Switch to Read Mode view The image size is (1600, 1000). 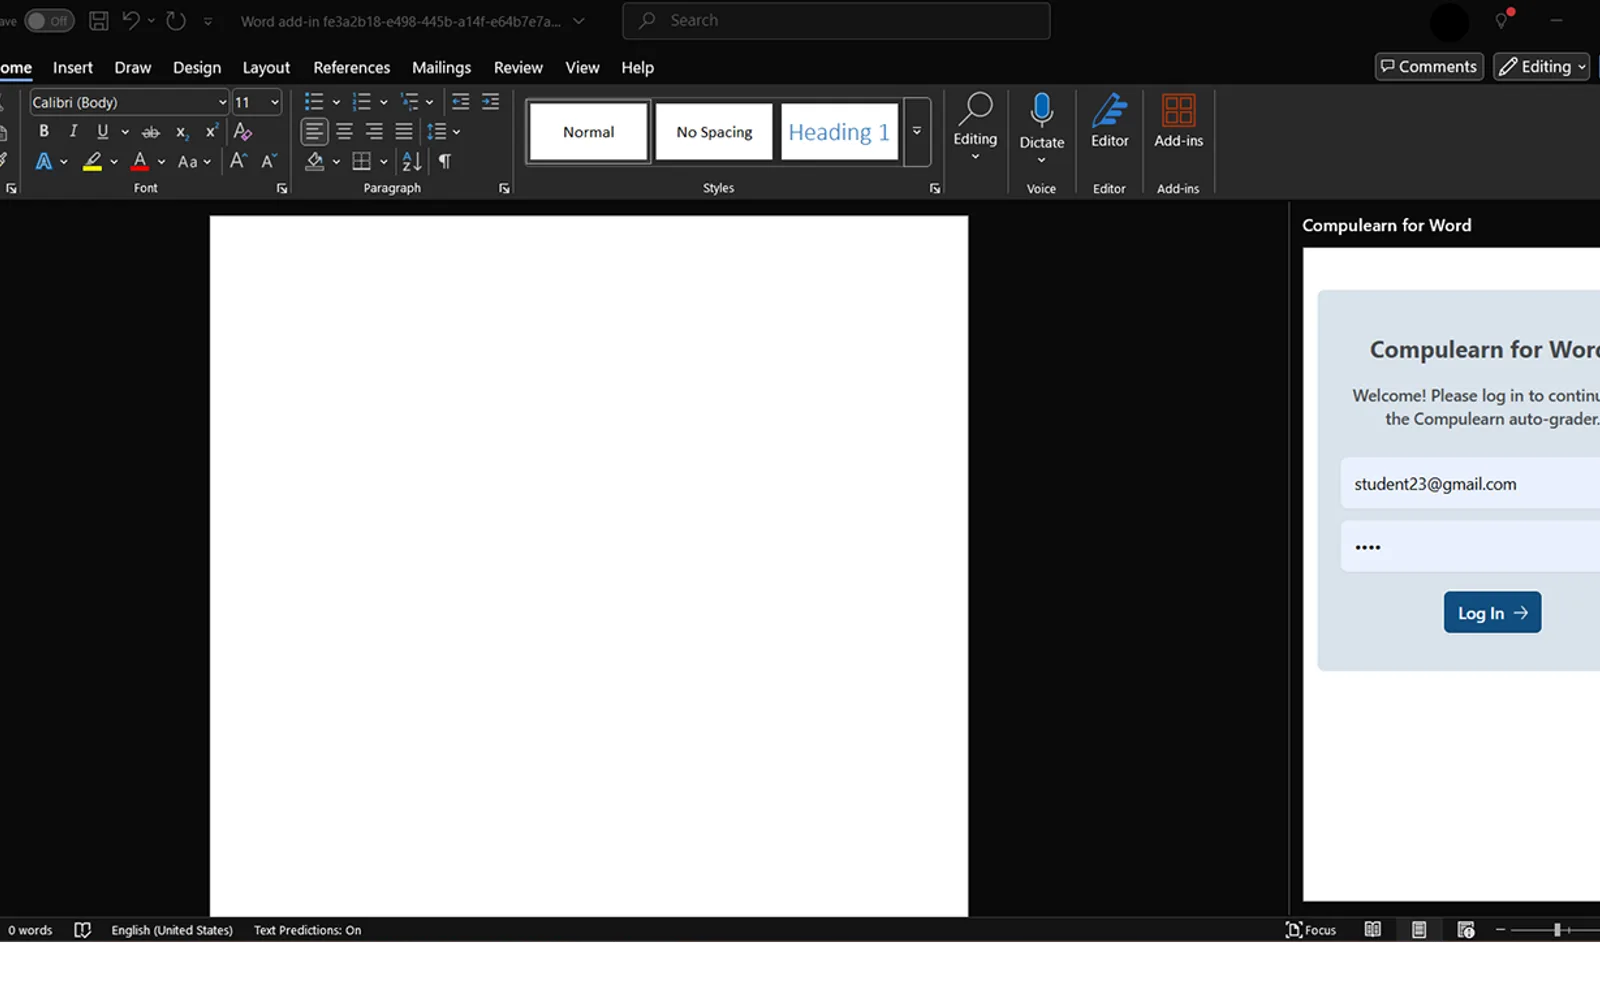1373,930
